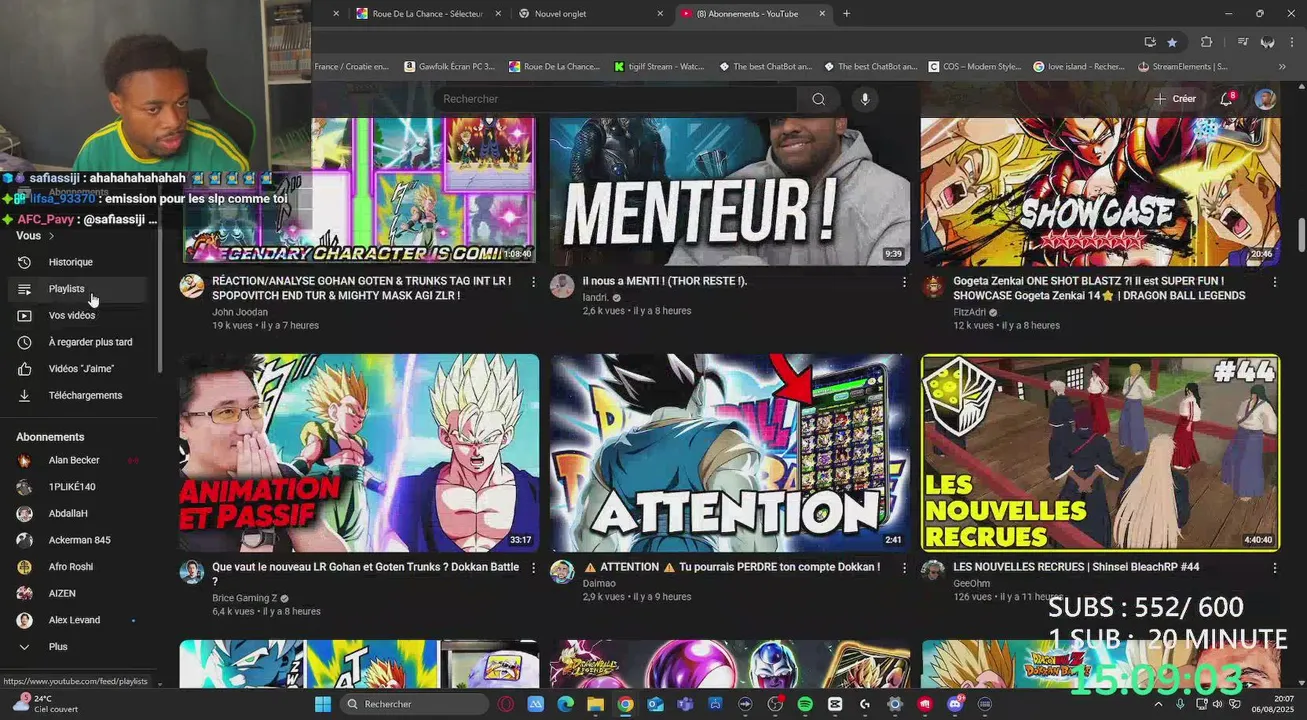Open StreamElements bookmark
Screen dimensions: 1307x720
(1183, 67)
